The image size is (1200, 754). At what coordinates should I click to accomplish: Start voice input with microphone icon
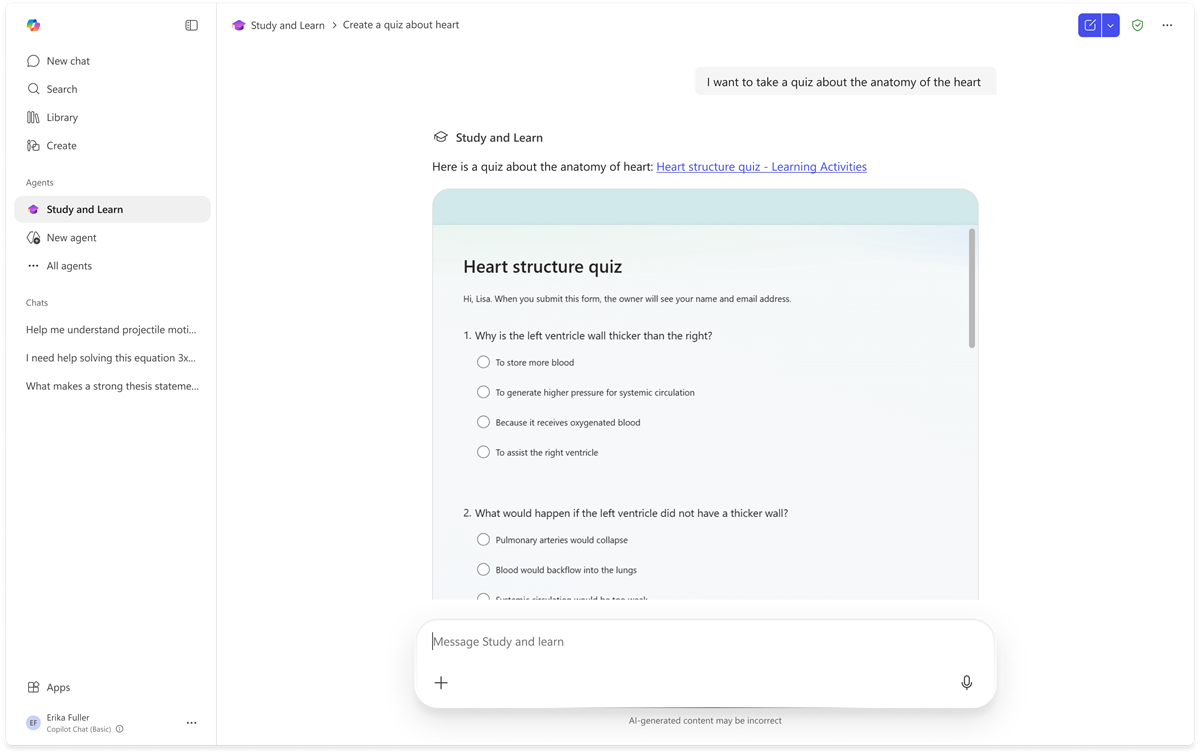(966, 682)
